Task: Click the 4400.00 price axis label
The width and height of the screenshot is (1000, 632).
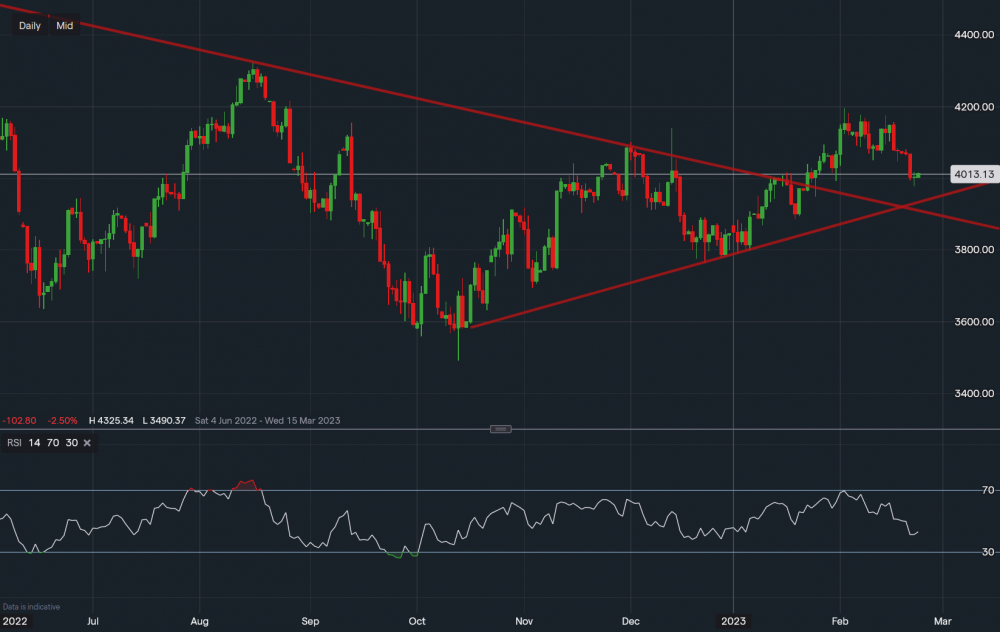Action: [972, 35]
